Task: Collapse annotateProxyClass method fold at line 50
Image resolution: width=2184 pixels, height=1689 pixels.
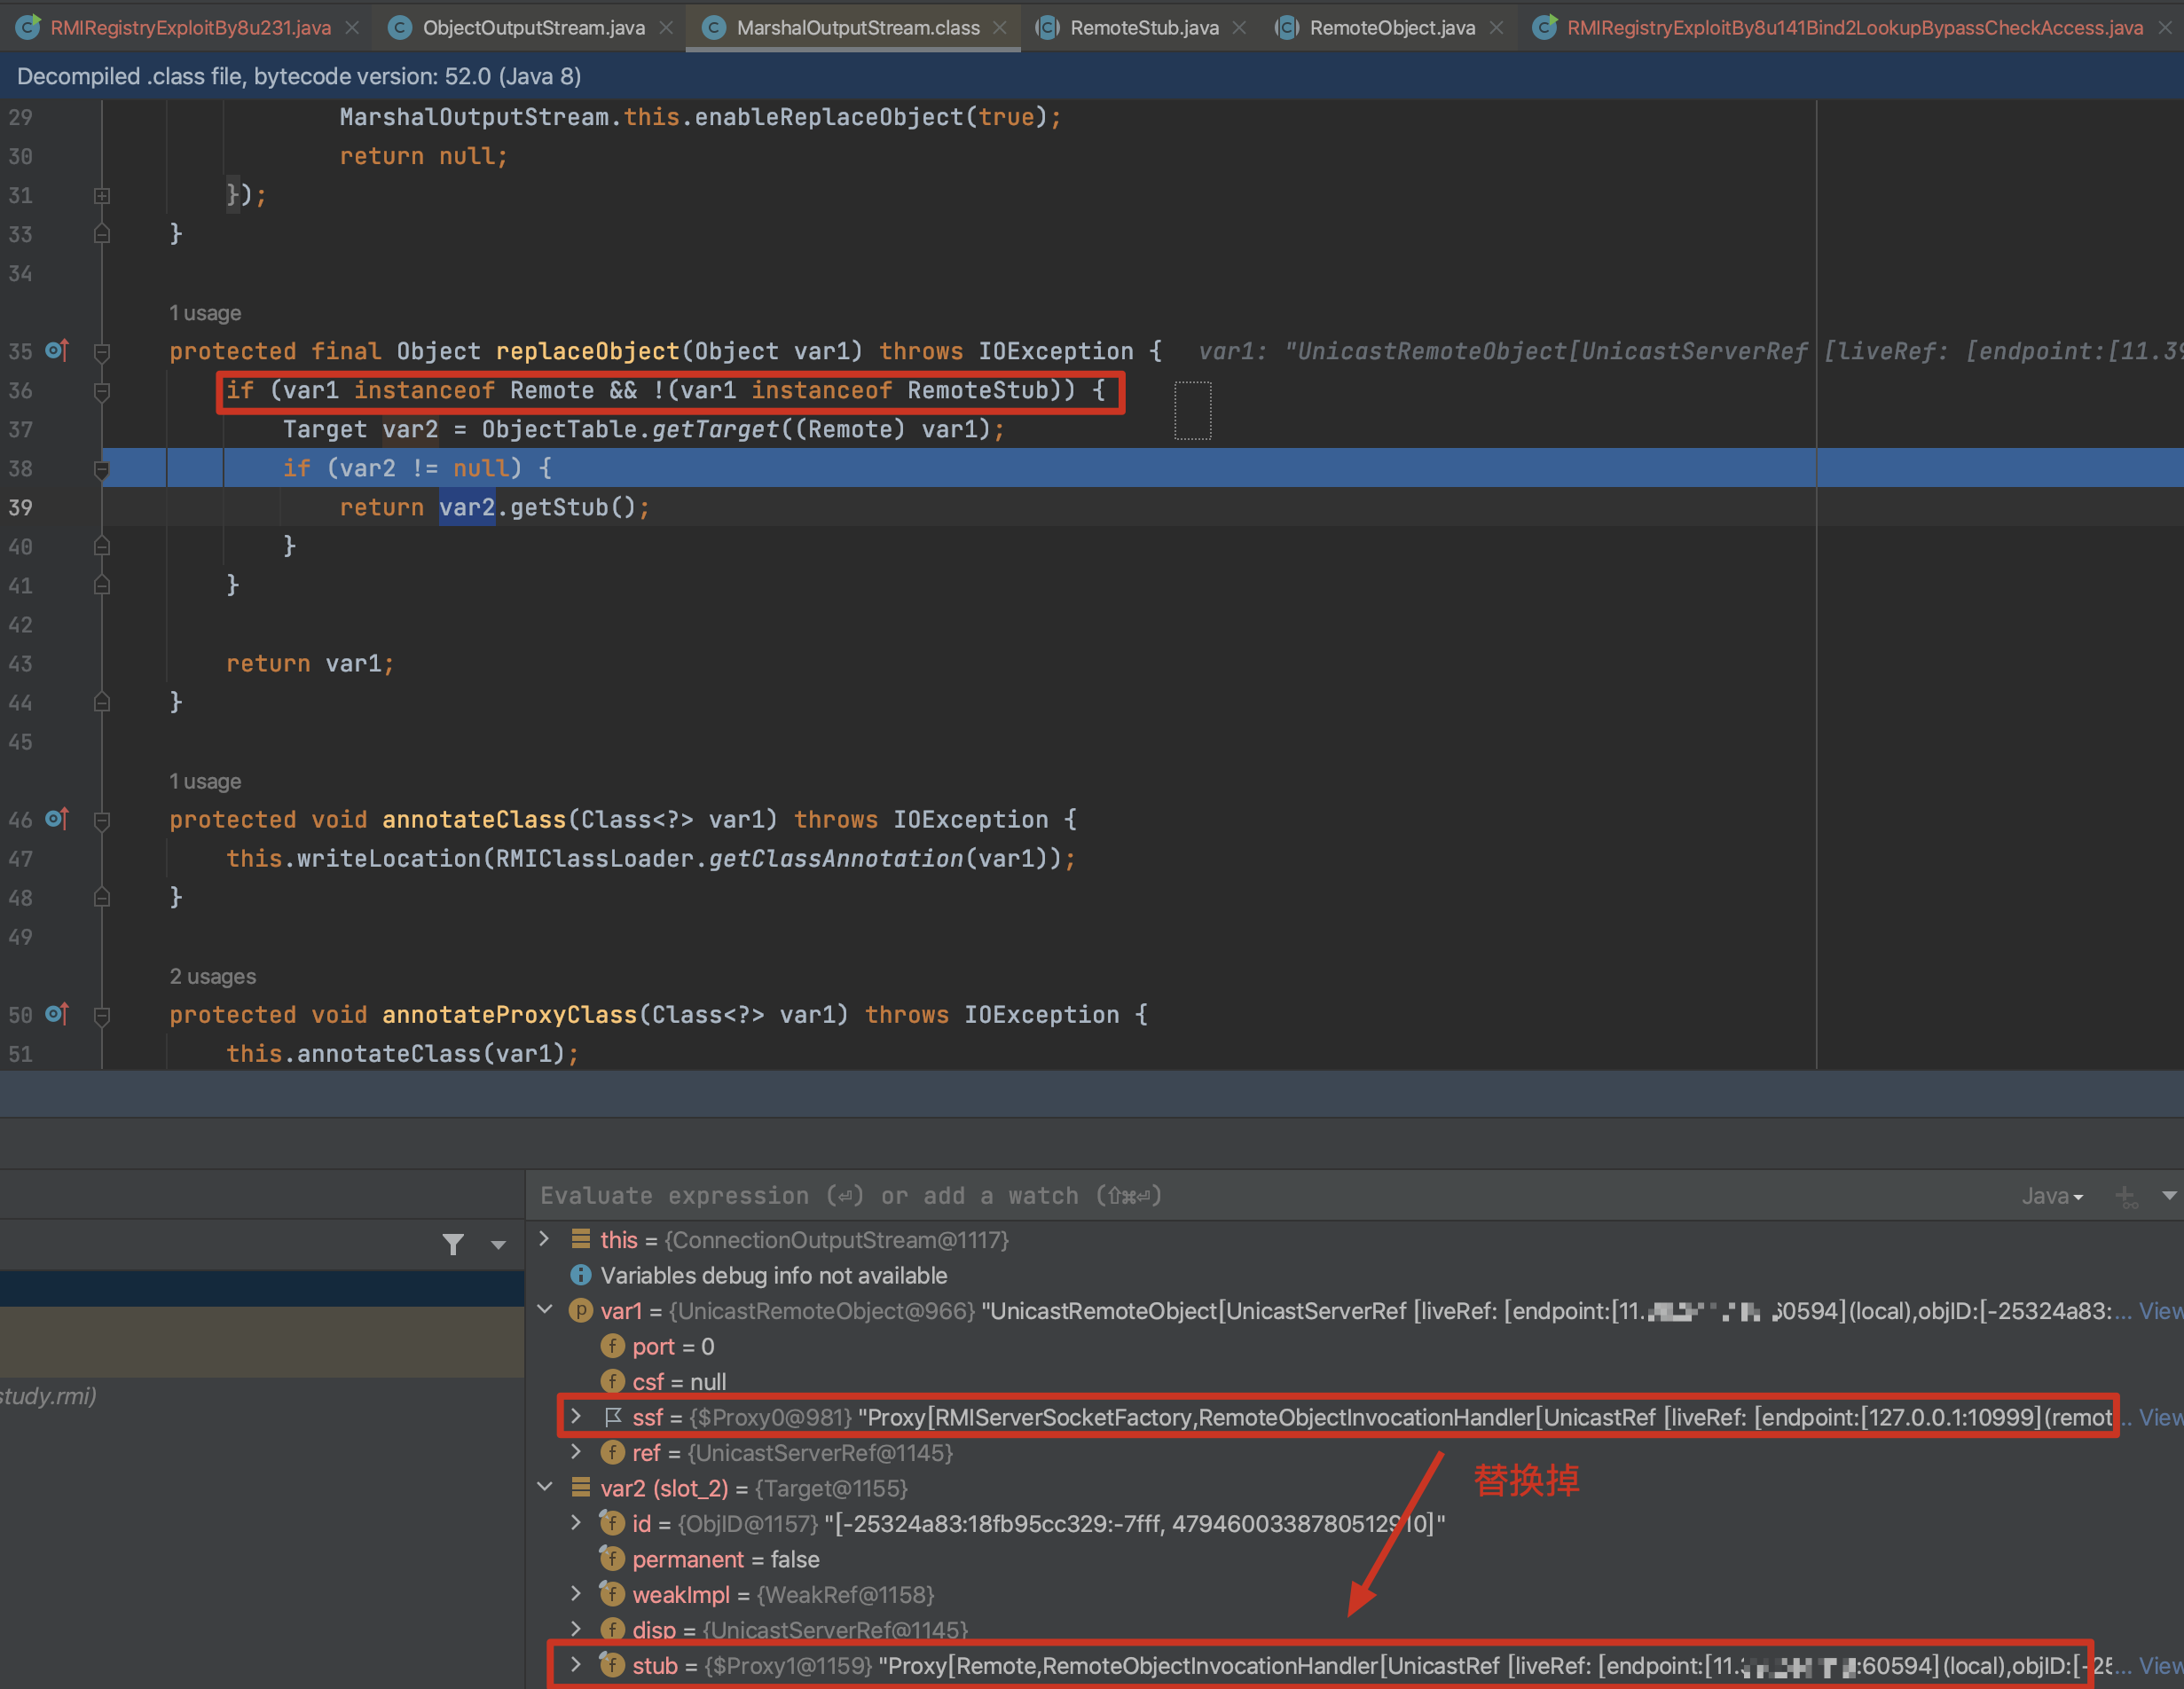Action: [x=102, y=1016]
